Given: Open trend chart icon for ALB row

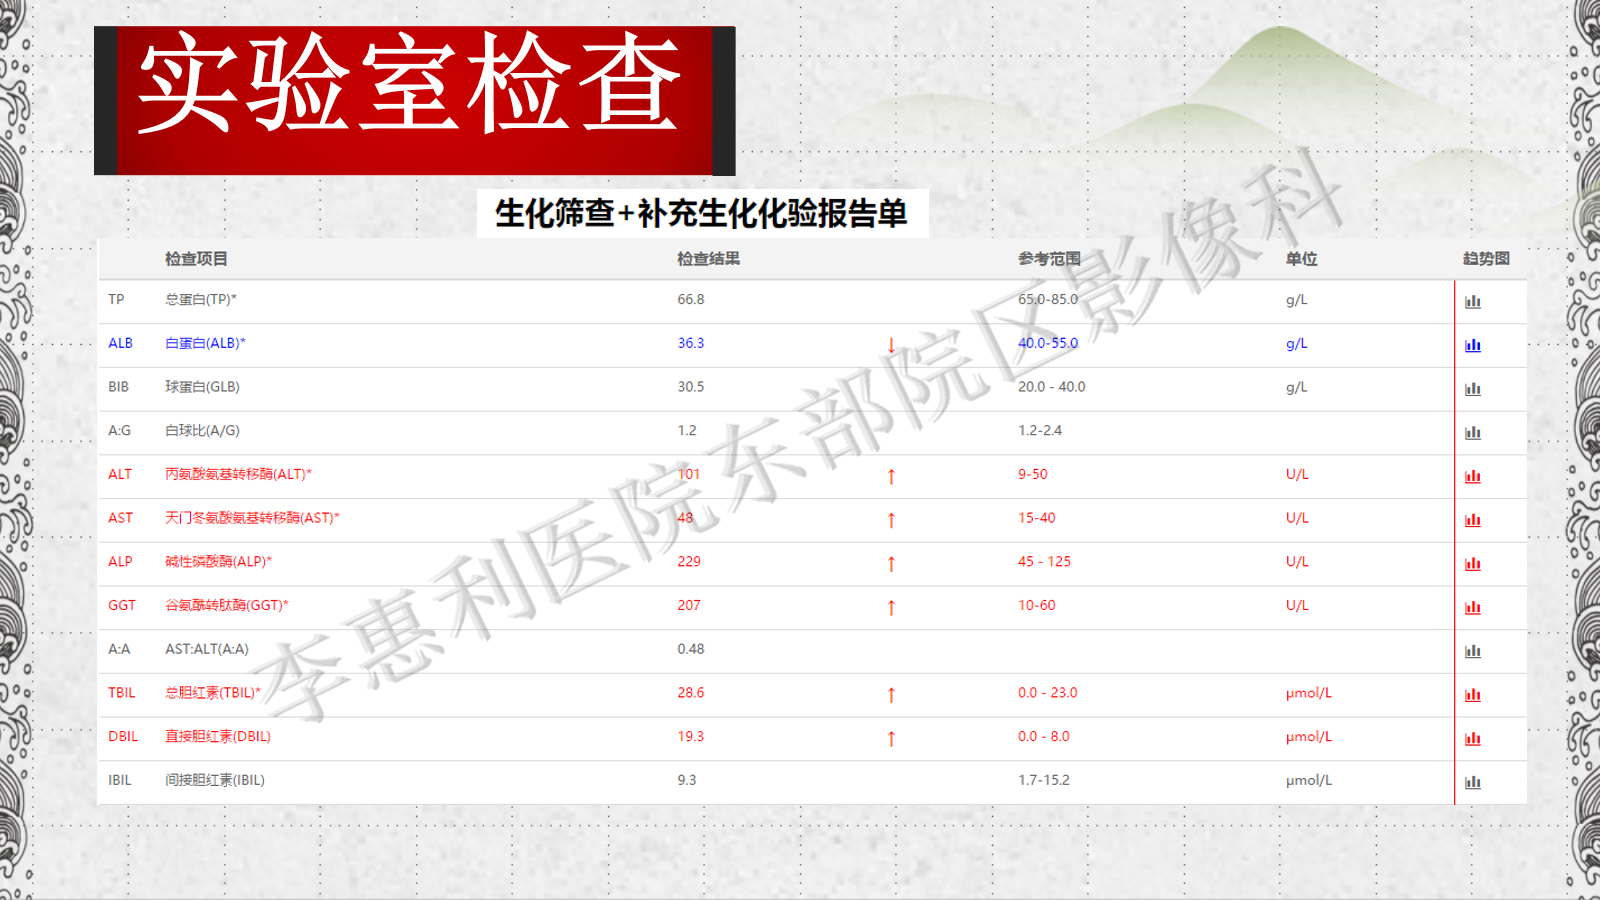Looking at the screenshot, I should coord(1473,345).
